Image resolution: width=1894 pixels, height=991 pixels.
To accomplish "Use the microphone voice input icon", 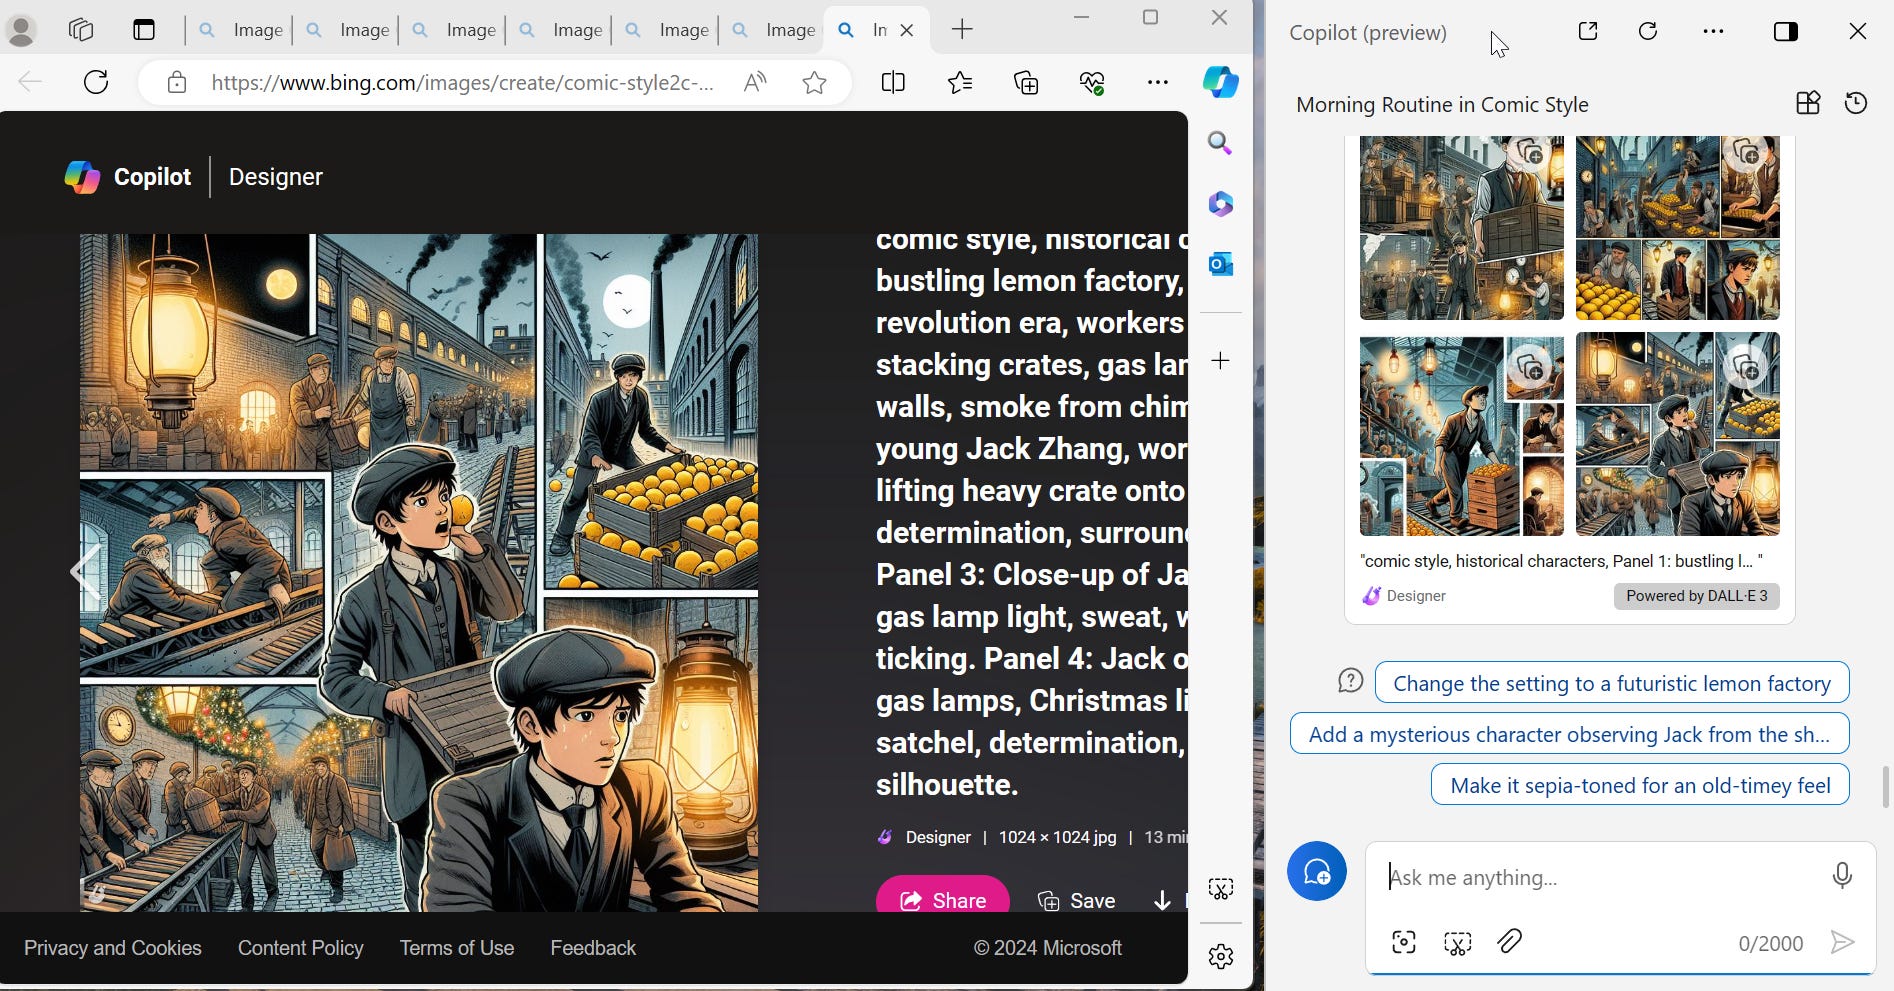I will pos(1842,876).
